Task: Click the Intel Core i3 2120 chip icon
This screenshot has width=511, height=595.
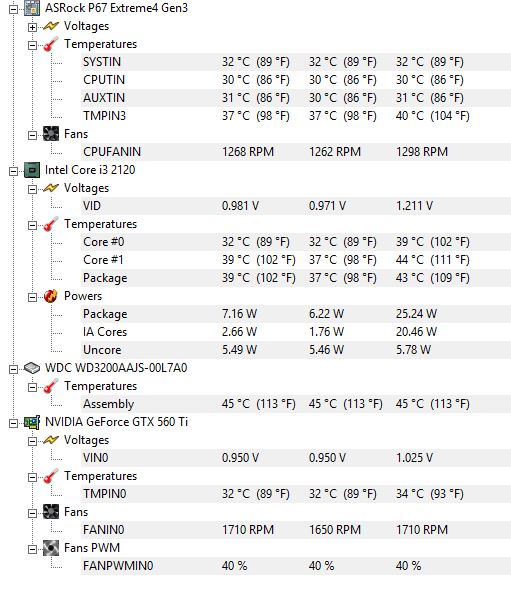Action: tap(32, 170)
